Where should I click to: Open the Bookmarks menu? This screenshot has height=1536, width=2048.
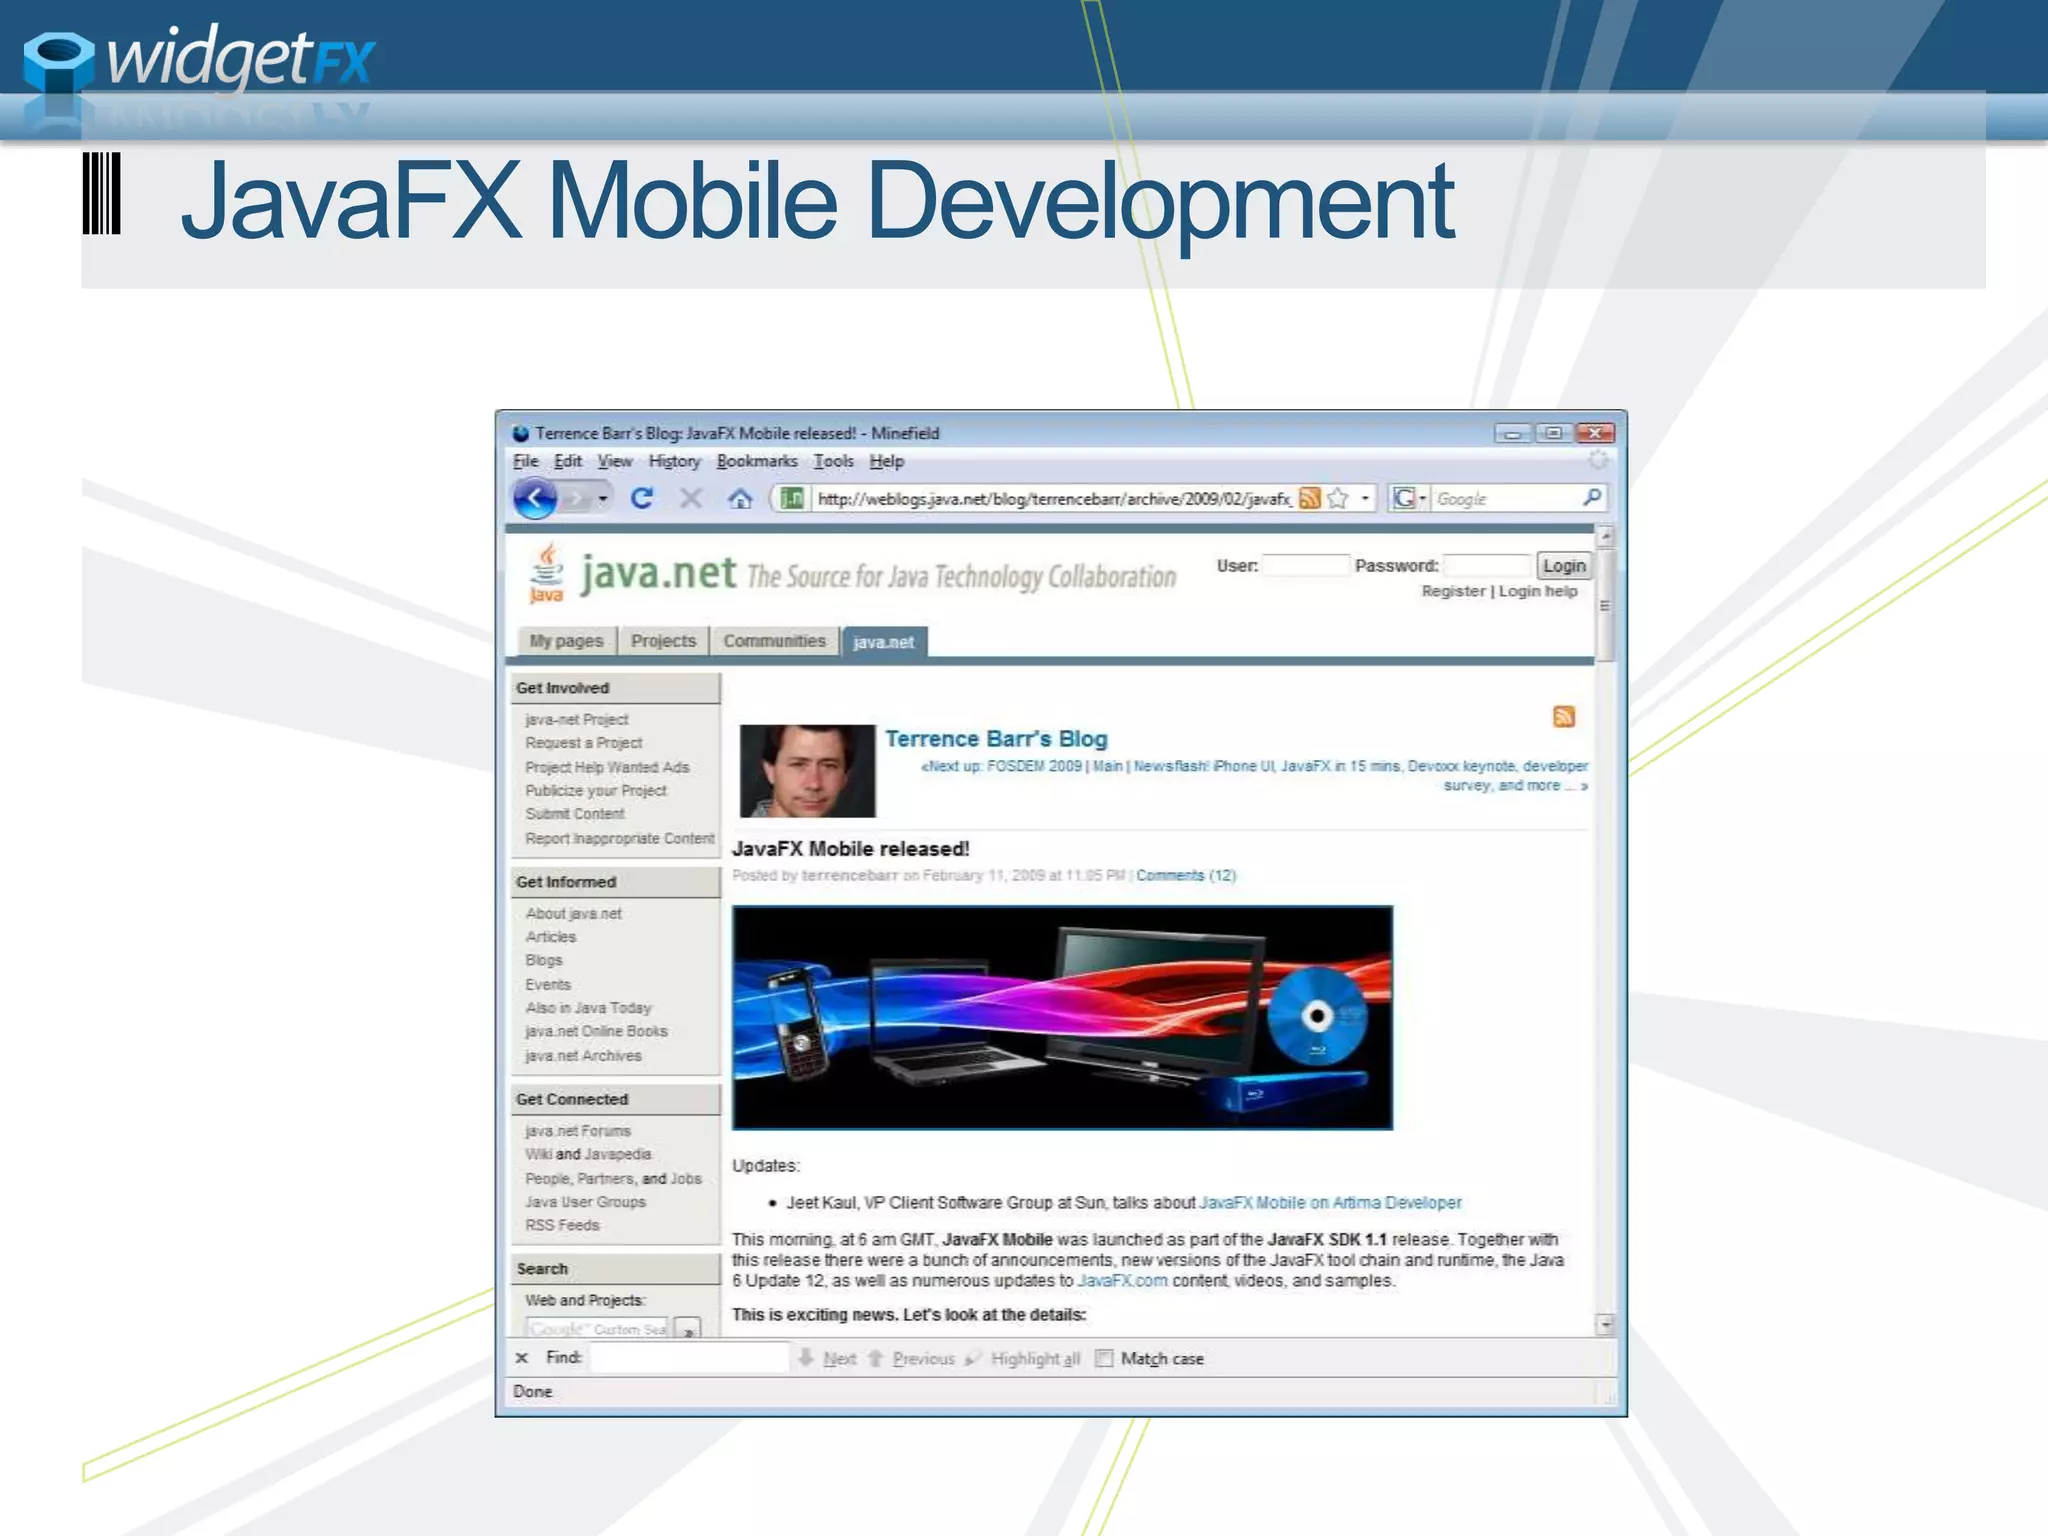click(x=757, y=461)
